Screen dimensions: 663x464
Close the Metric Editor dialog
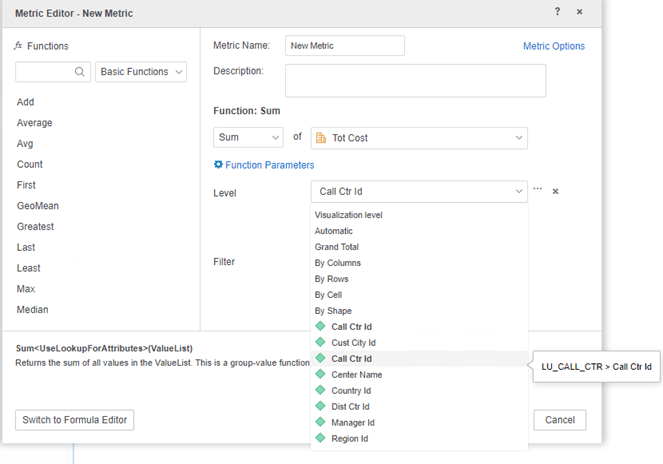(580, 12)
